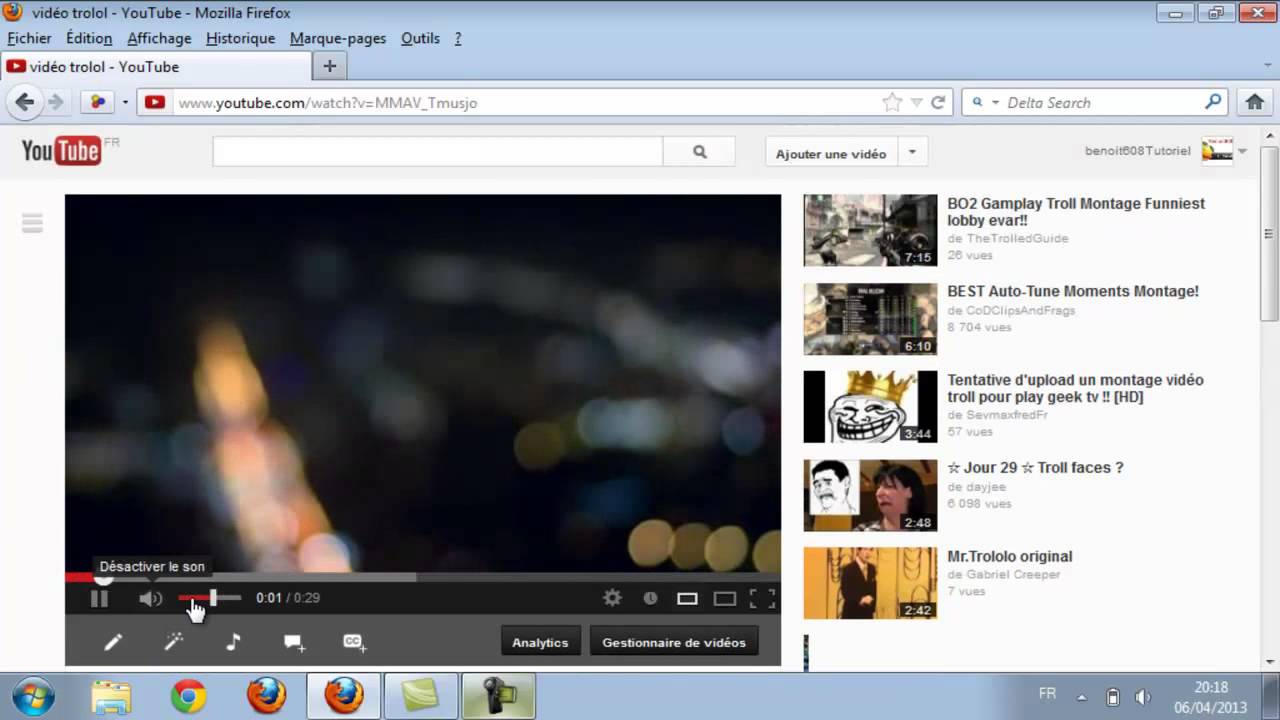The width and height of the screenshot is (1280, 720).
Task: Seek in the video progress bar
Action: [422, 577]
